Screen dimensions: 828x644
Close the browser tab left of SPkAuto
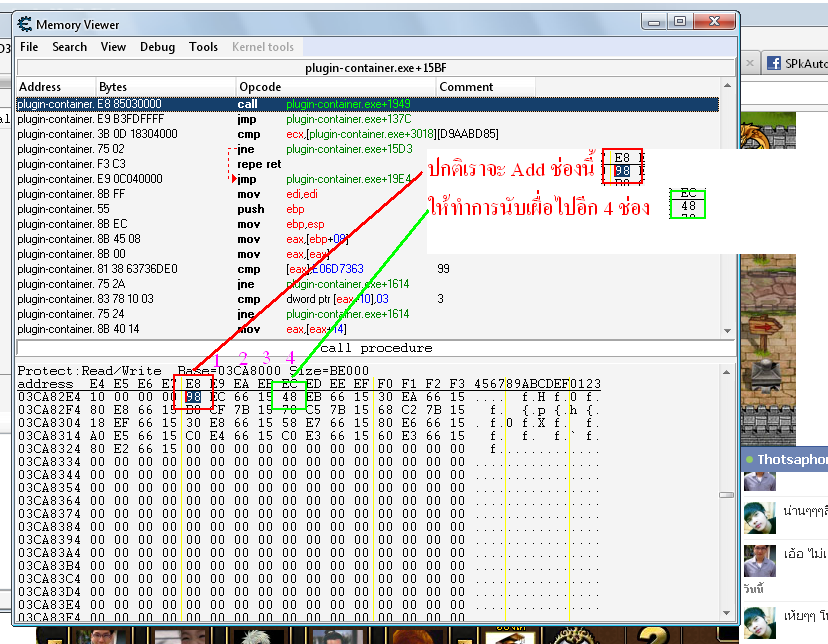[750, 63]
